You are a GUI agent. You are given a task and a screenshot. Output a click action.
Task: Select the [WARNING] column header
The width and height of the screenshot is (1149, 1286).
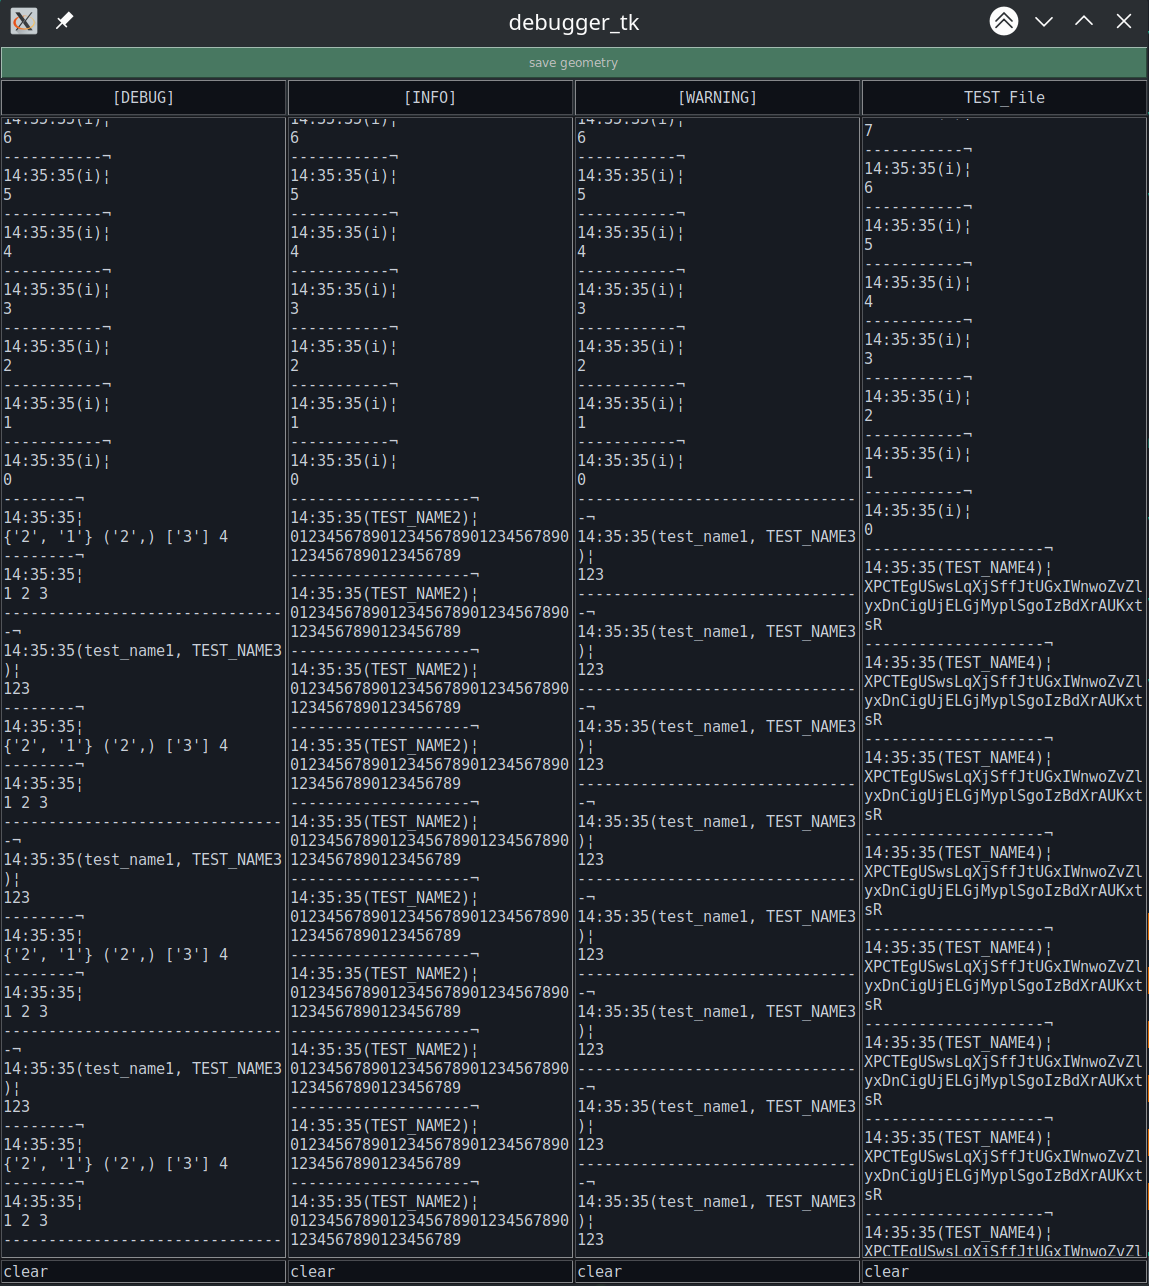(717, 98)
